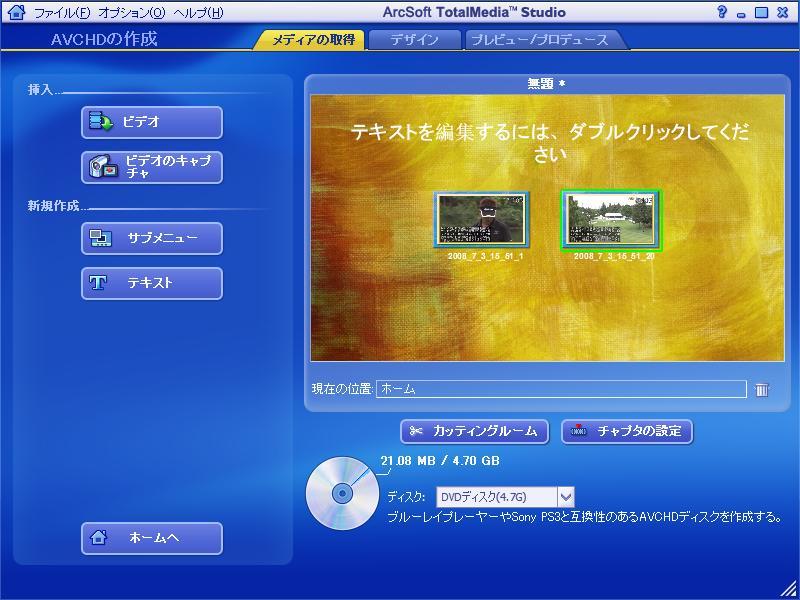Click the trash can delete icon
800x600 pixels.
click(761, 389)
